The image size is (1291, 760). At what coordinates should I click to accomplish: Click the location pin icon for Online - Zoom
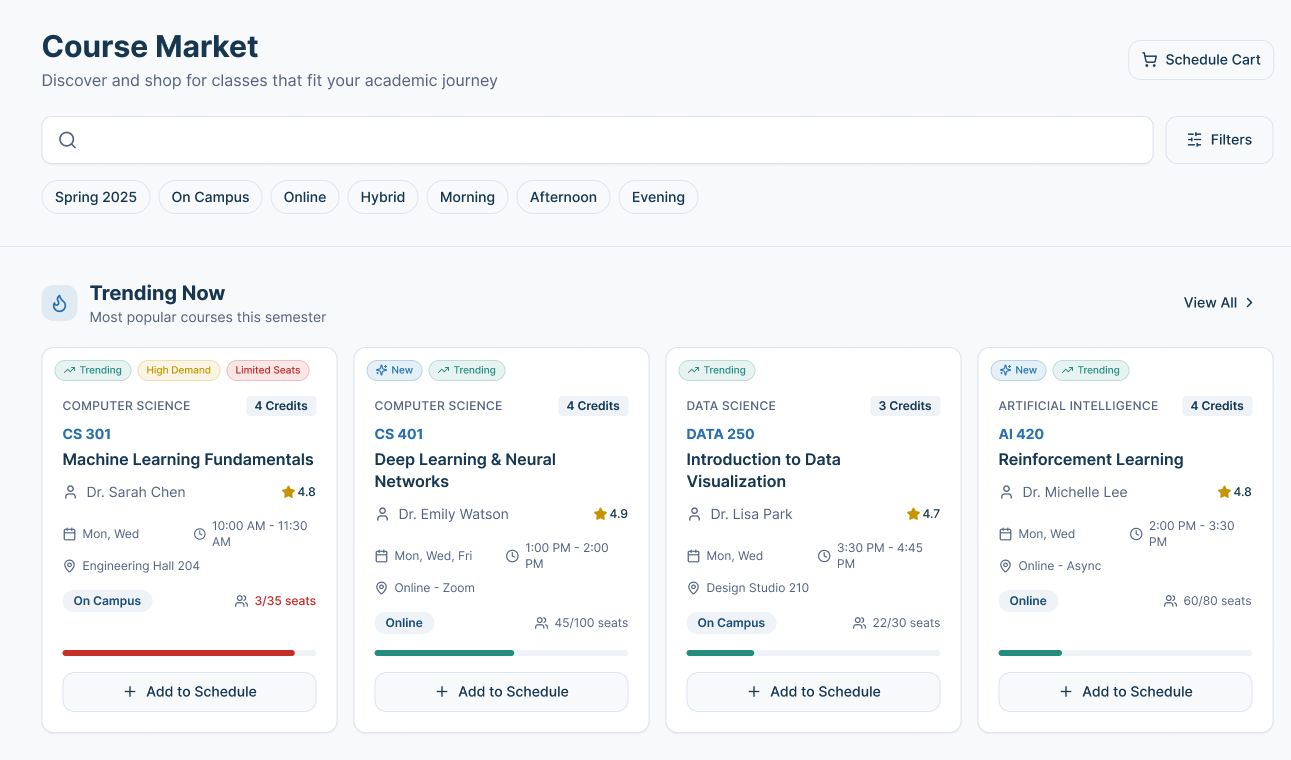pyautogui.click(x=381, y=587)
